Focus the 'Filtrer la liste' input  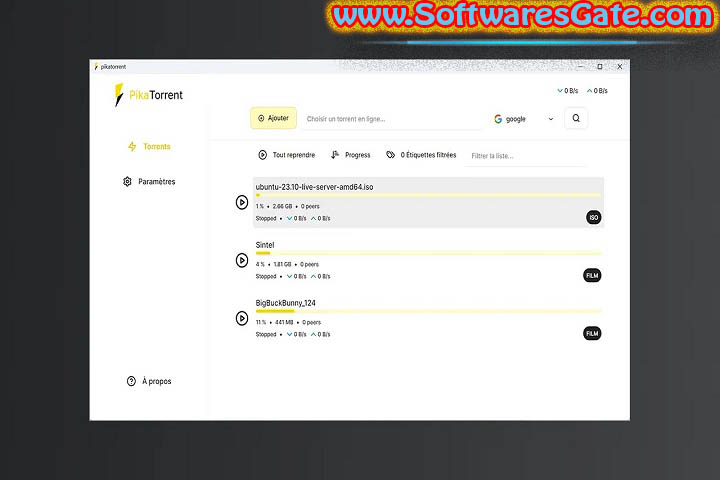pos(525,156)
